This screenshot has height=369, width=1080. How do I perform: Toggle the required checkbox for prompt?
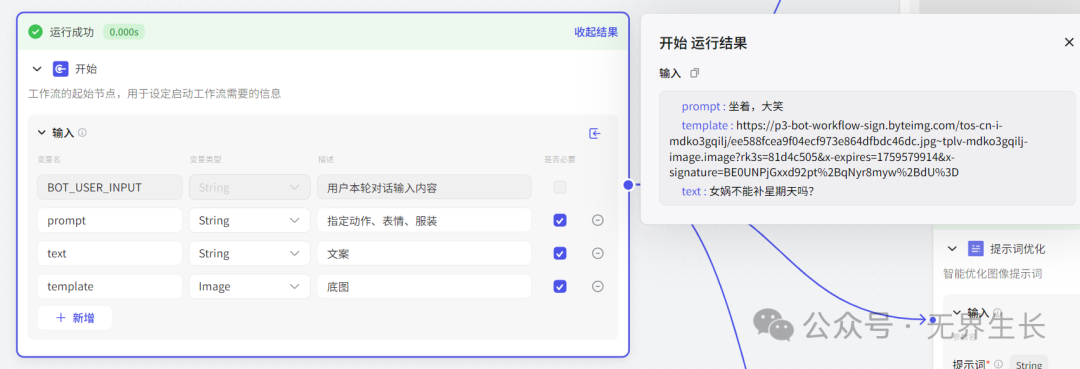tap(560, 220)
